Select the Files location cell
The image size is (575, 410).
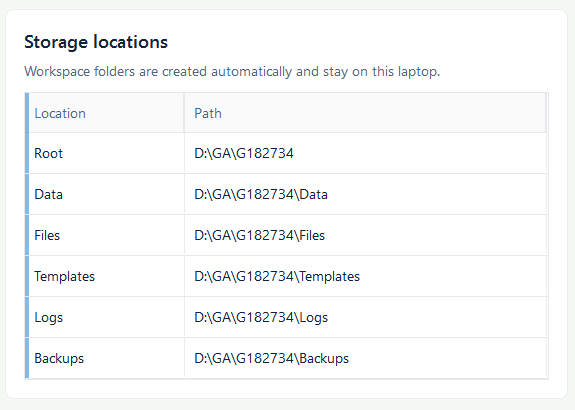pos(106,235)
